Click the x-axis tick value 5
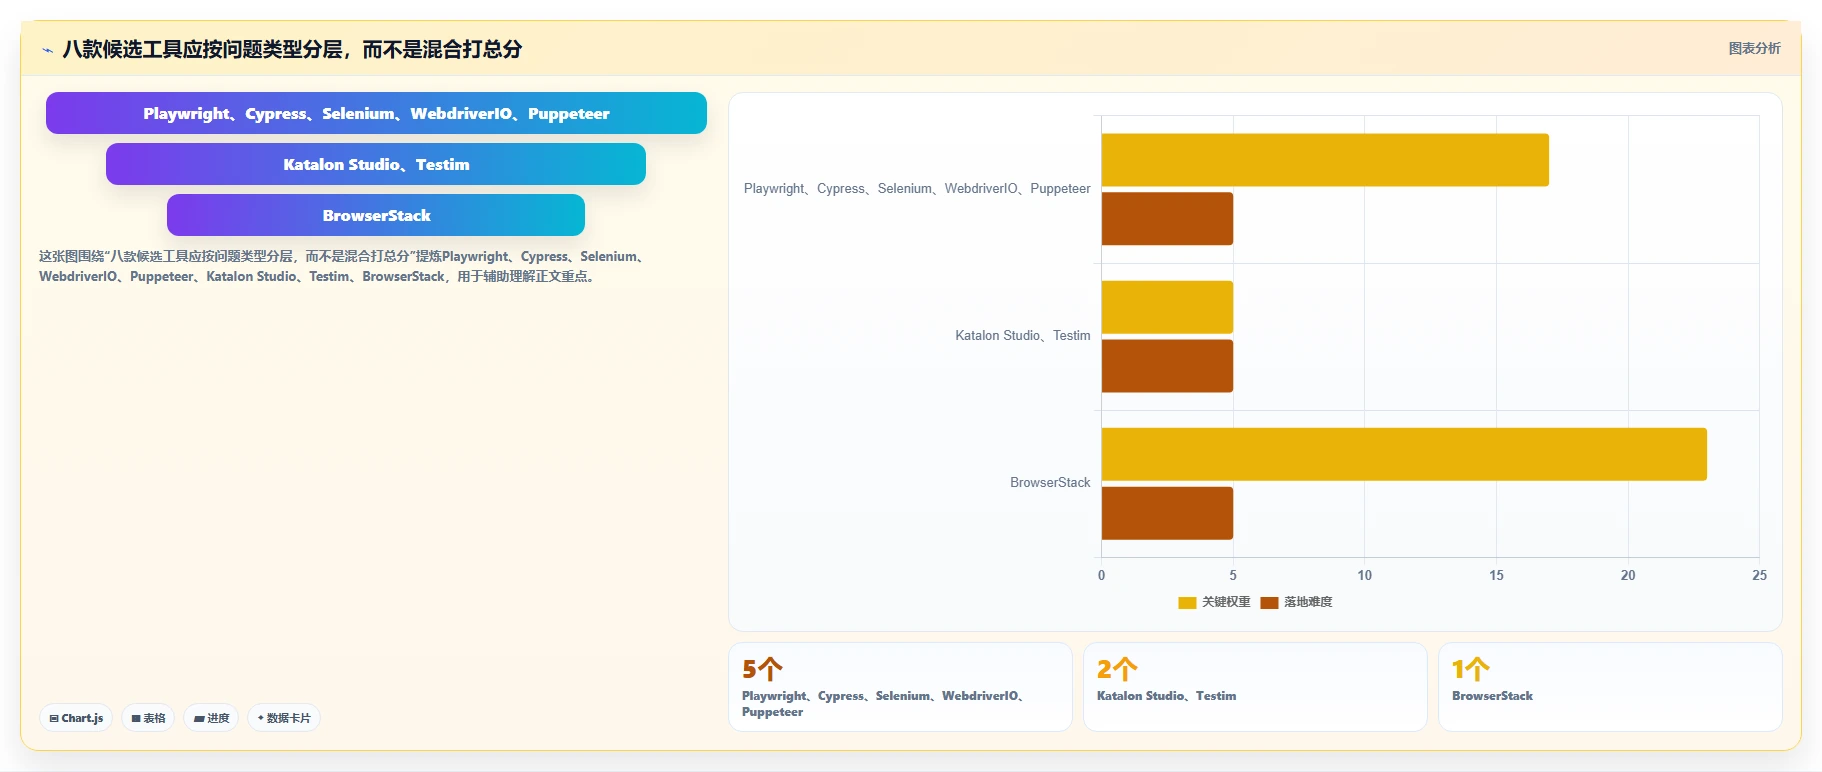The image size is (1822, 772). point(1233,575)
